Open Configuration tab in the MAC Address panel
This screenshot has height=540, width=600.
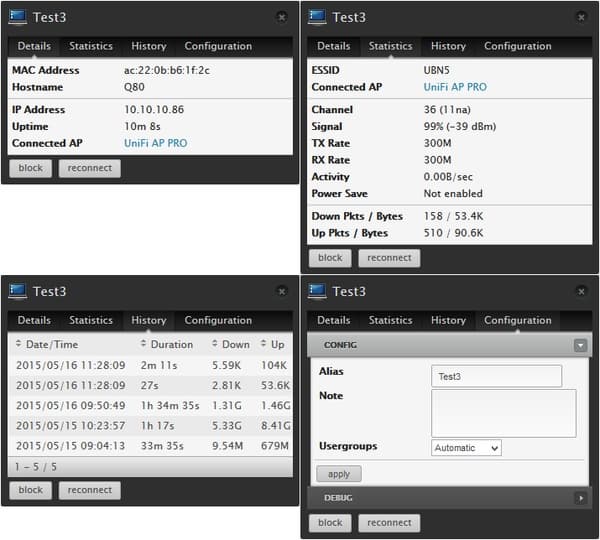pyautogui.click(x=218, y=46)
